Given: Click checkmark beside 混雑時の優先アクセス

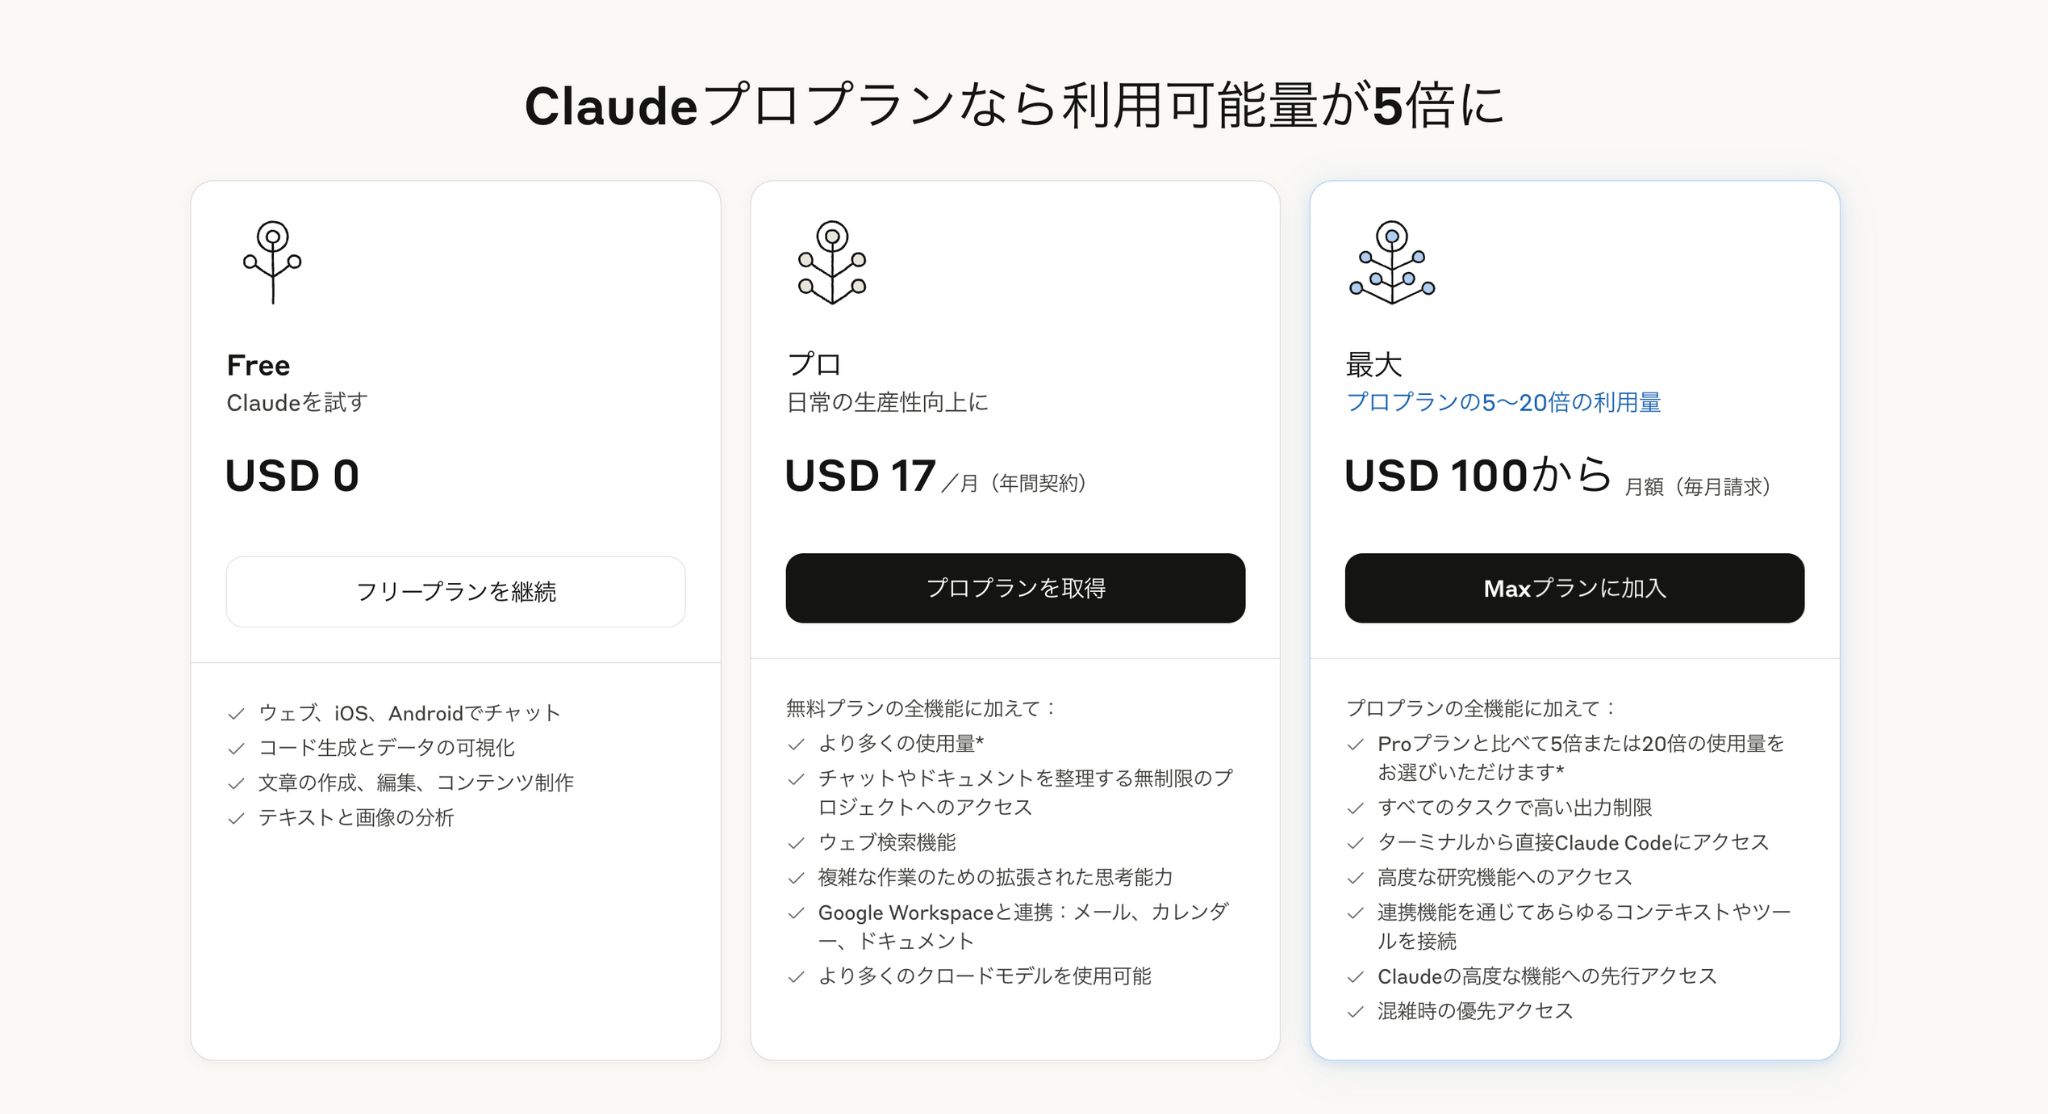Looking at the screenshot, I should tap(1355, 1012).
